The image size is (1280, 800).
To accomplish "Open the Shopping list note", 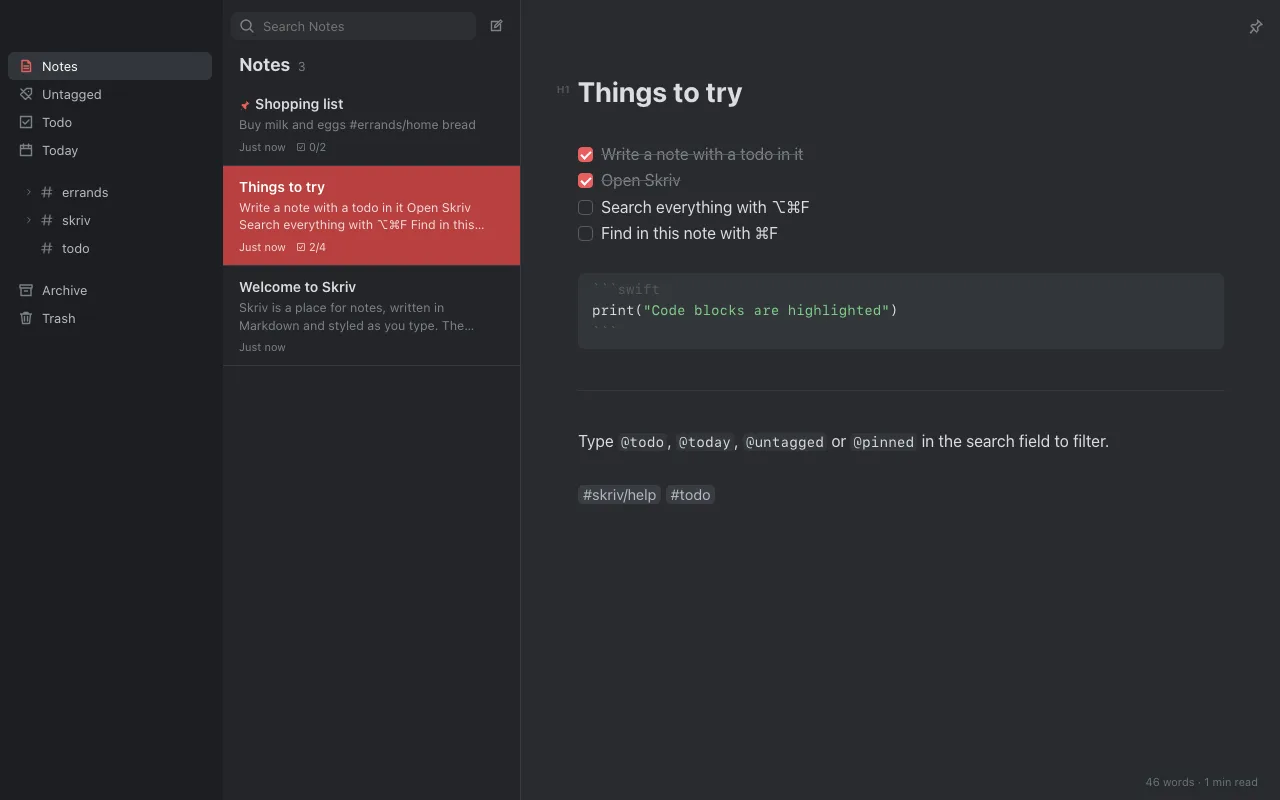I will (x=371, y=125).
